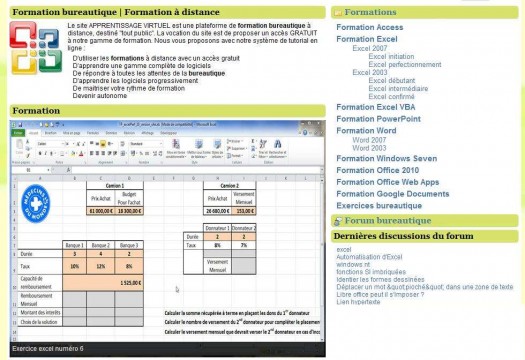Switch to the Insertion ribbon tab

coord(51,133)
